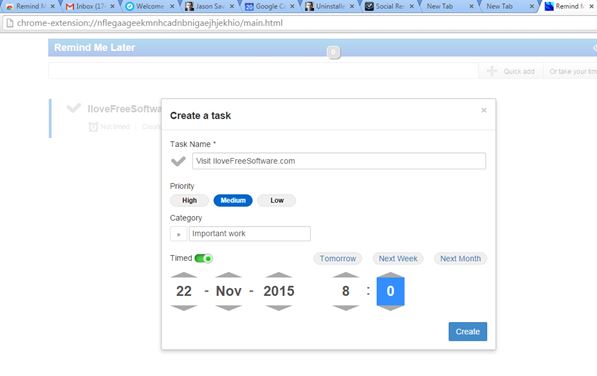Choose Low priority

(x=277, y=200)
